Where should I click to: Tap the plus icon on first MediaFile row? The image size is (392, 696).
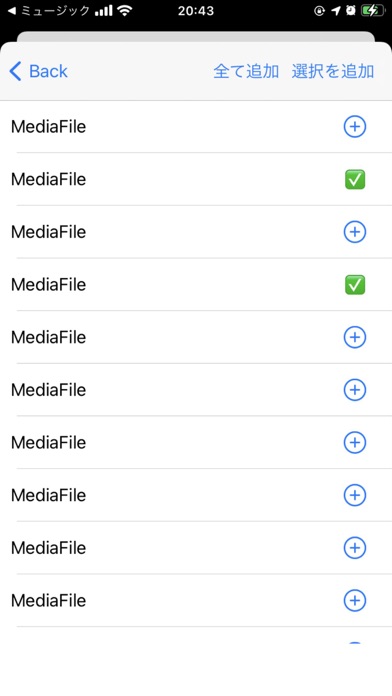tap(355, 127)
